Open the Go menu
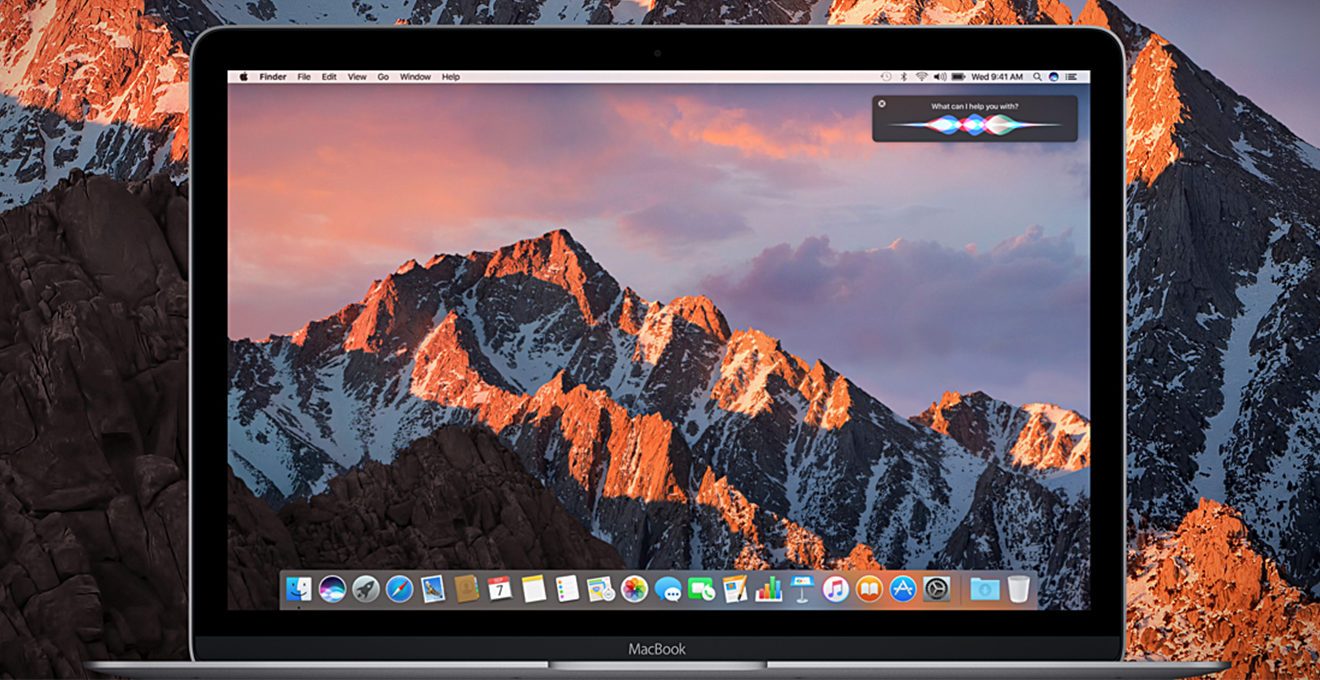 click(x=383, y=77)
